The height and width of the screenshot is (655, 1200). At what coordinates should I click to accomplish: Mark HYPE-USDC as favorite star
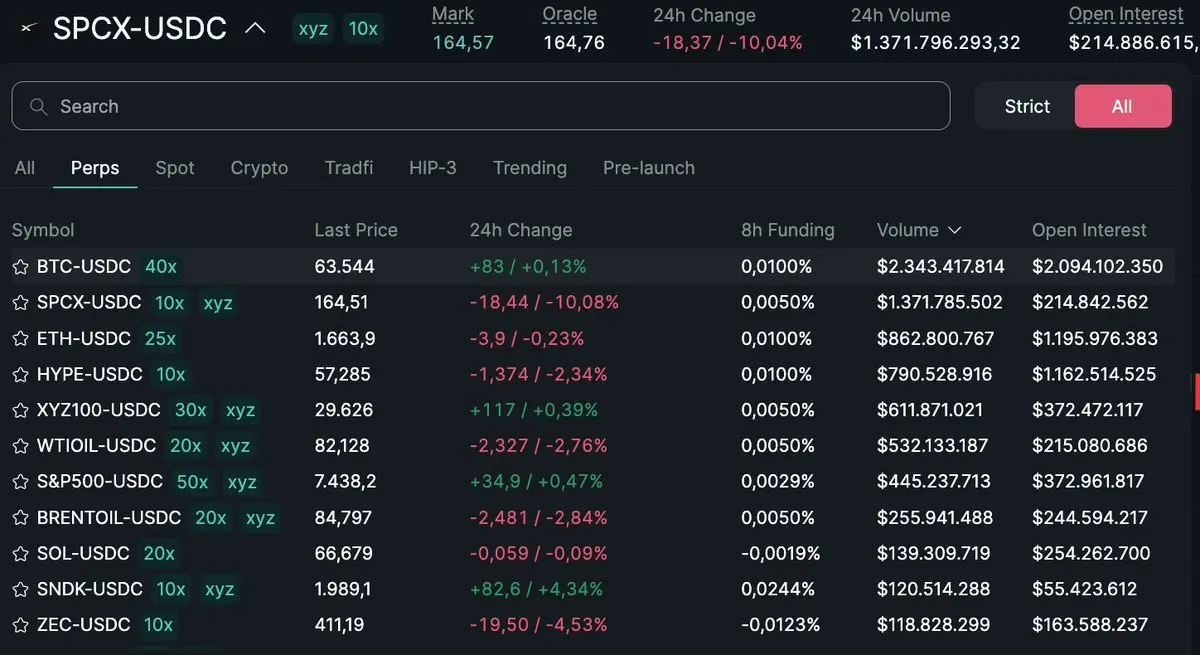coord(20,375)
